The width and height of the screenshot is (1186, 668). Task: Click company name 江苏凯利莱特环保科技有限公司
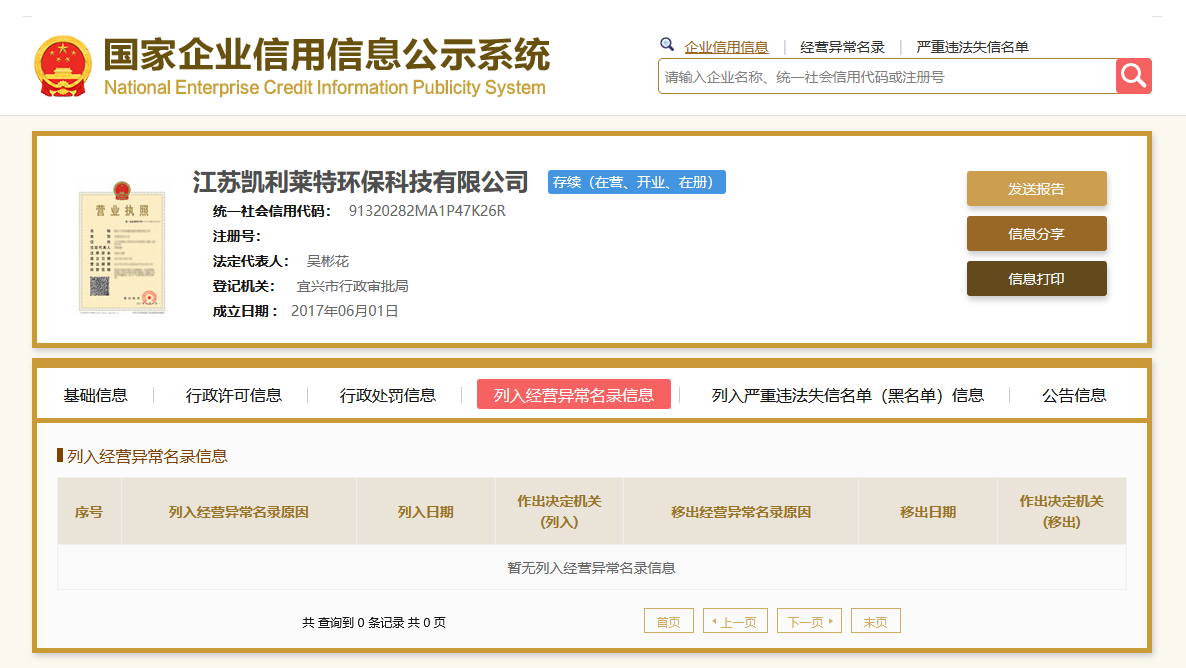coord(360,182)
